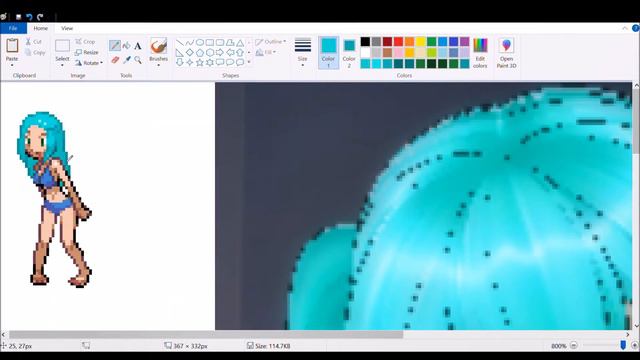Choose the Oval callout shape
Viewport: 640px width, 360px height.
(x=230, y=62)
